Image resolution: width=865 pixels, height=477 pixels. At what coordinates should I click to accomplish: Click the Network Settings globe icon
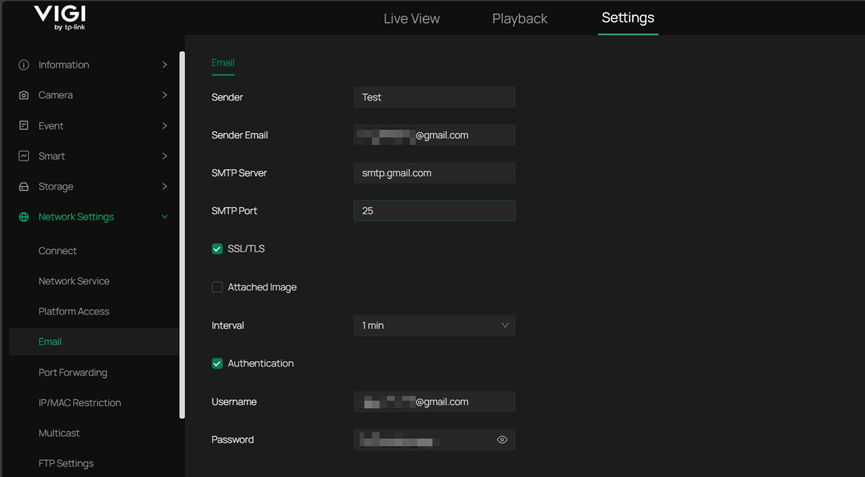(x=24, y=217)
